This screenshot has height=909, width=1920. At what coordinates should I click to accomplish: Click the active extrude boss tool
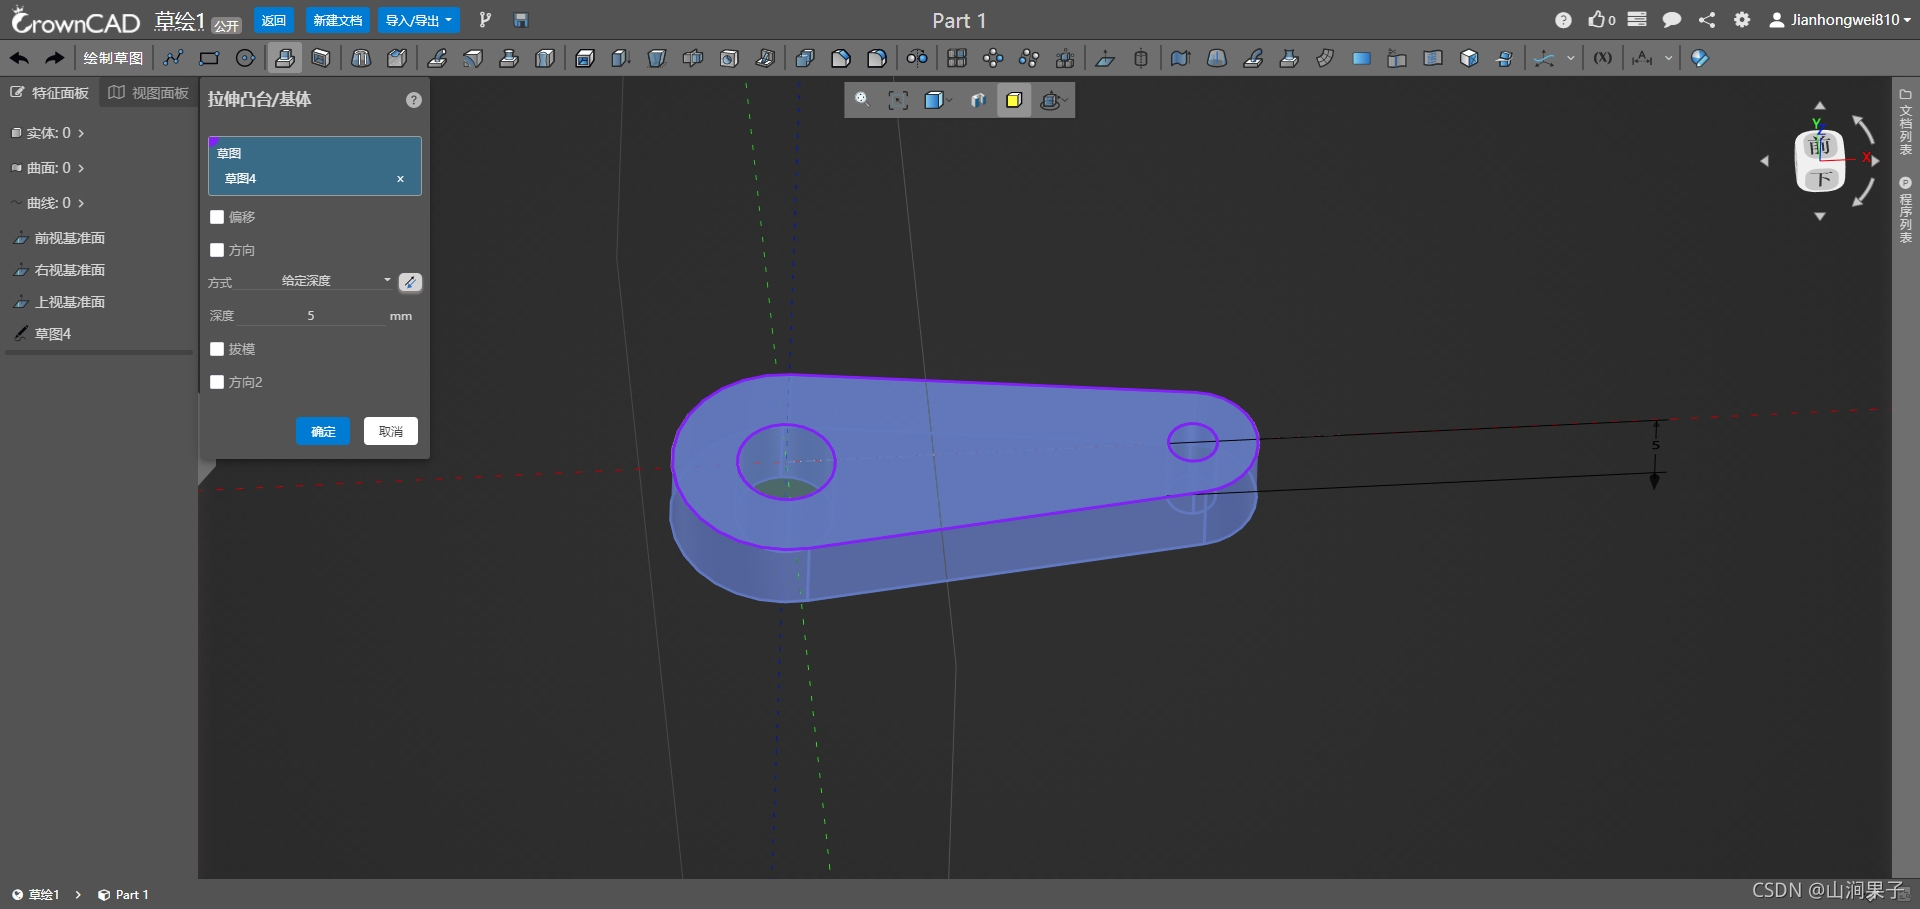(284, 58)
